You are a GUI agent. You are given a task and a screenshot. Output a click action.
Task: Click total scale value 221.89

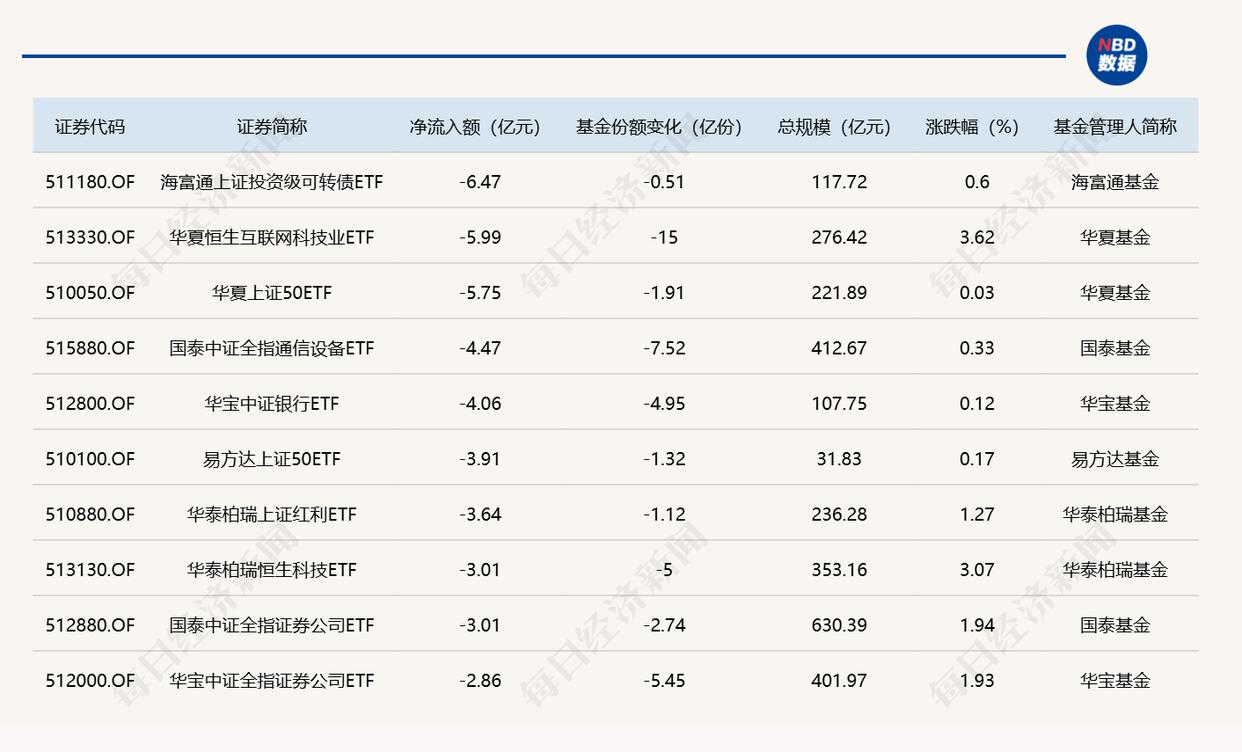pyautogui.click(x=840, y=293)
